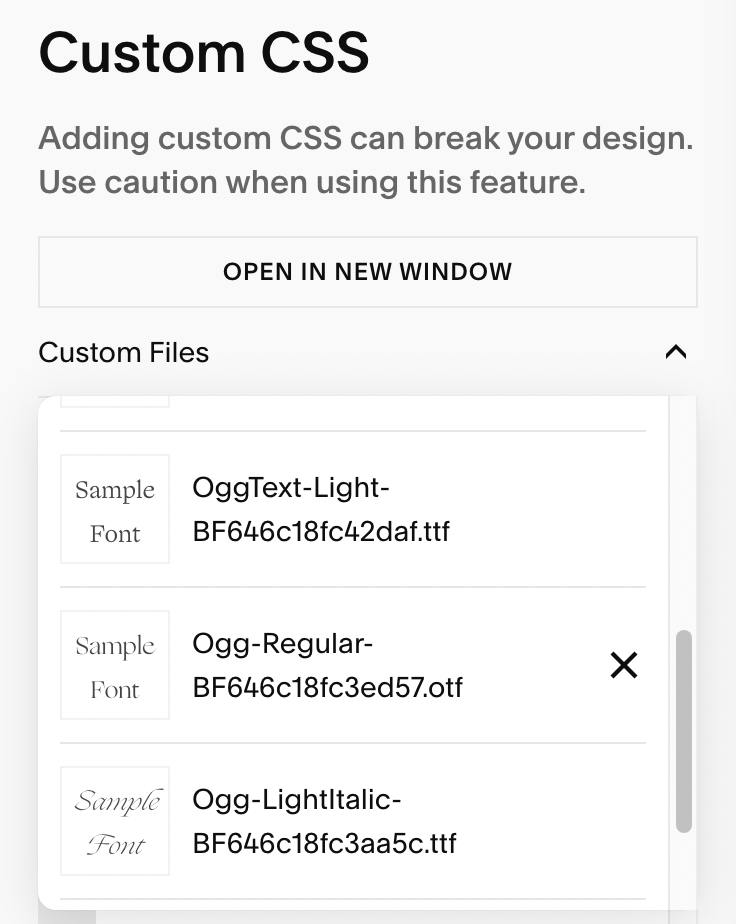
Task: Select the Ogg-Regular-BF646c18fc3ed57.otf file name
Action: point(327,665)
